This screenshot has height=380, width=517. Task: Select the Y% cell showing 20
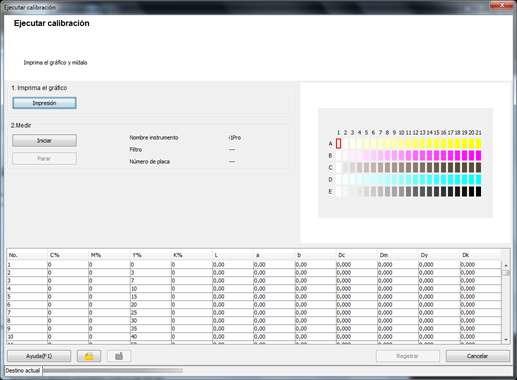tap(150, 305)
